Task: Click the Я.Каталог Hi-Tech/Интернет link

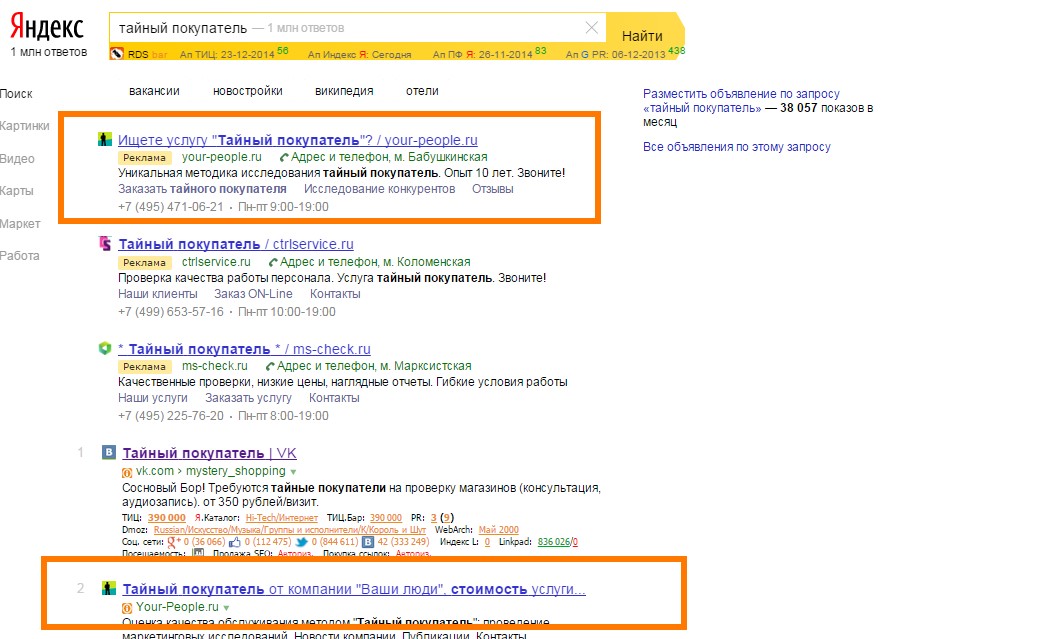Action: pyautogui.click(x=282, y=517)
